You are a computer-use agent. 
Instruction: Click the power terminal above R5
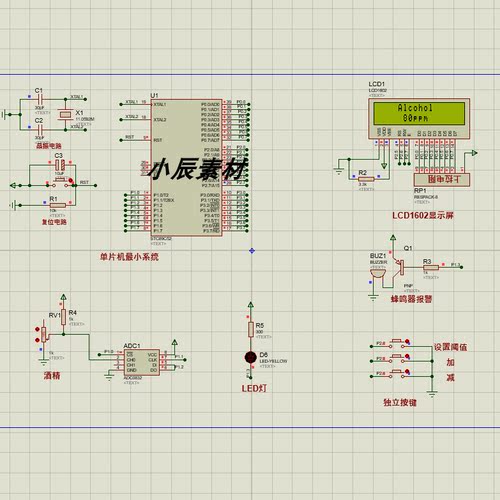click(251, 305)
